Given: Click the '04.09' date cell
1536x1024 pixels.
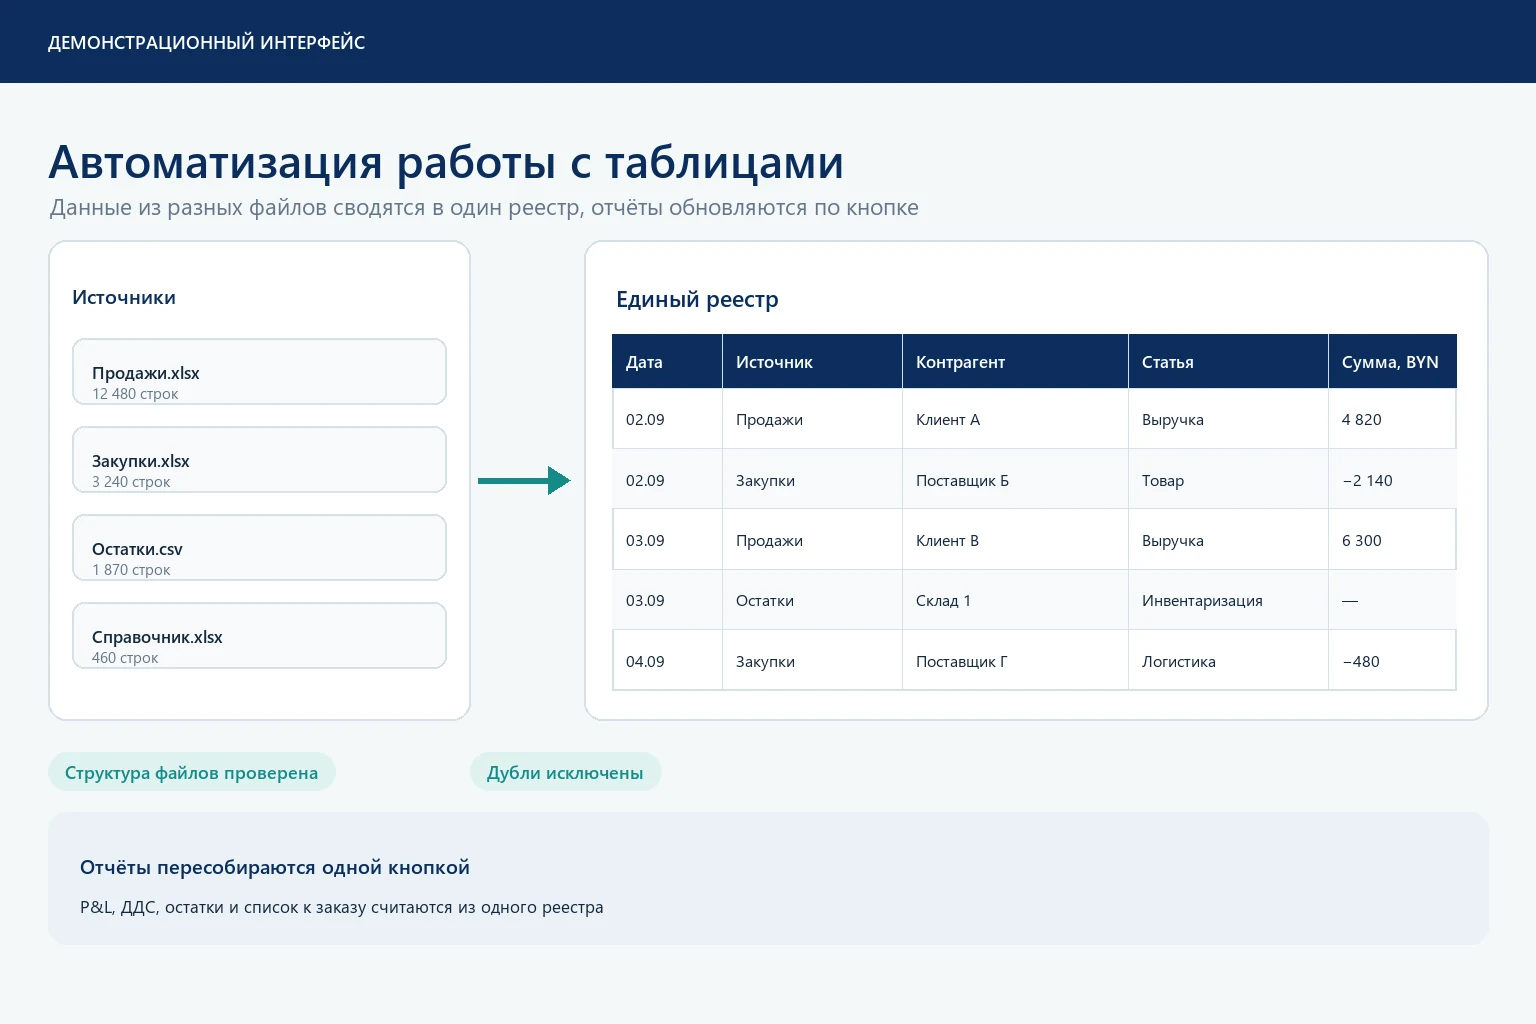Looking at the screenshot, I should [x=667, y=661].
